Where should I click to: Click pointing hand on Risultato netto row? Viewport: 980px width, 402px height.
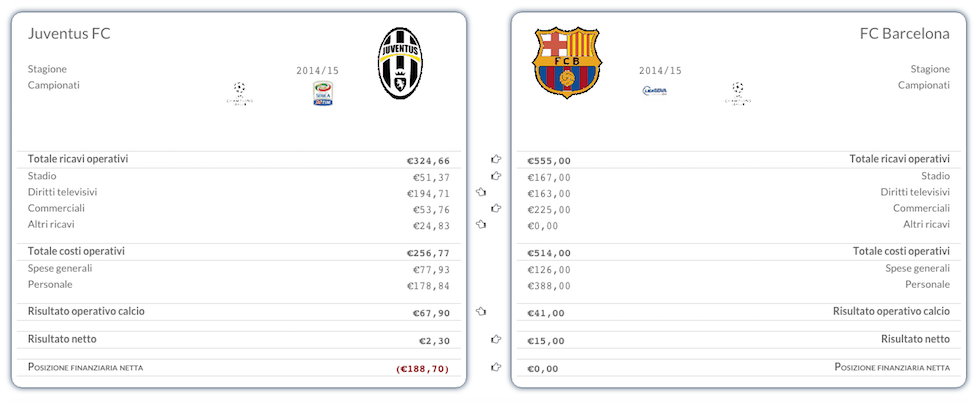pyautogui.click(x=495, y=340)
